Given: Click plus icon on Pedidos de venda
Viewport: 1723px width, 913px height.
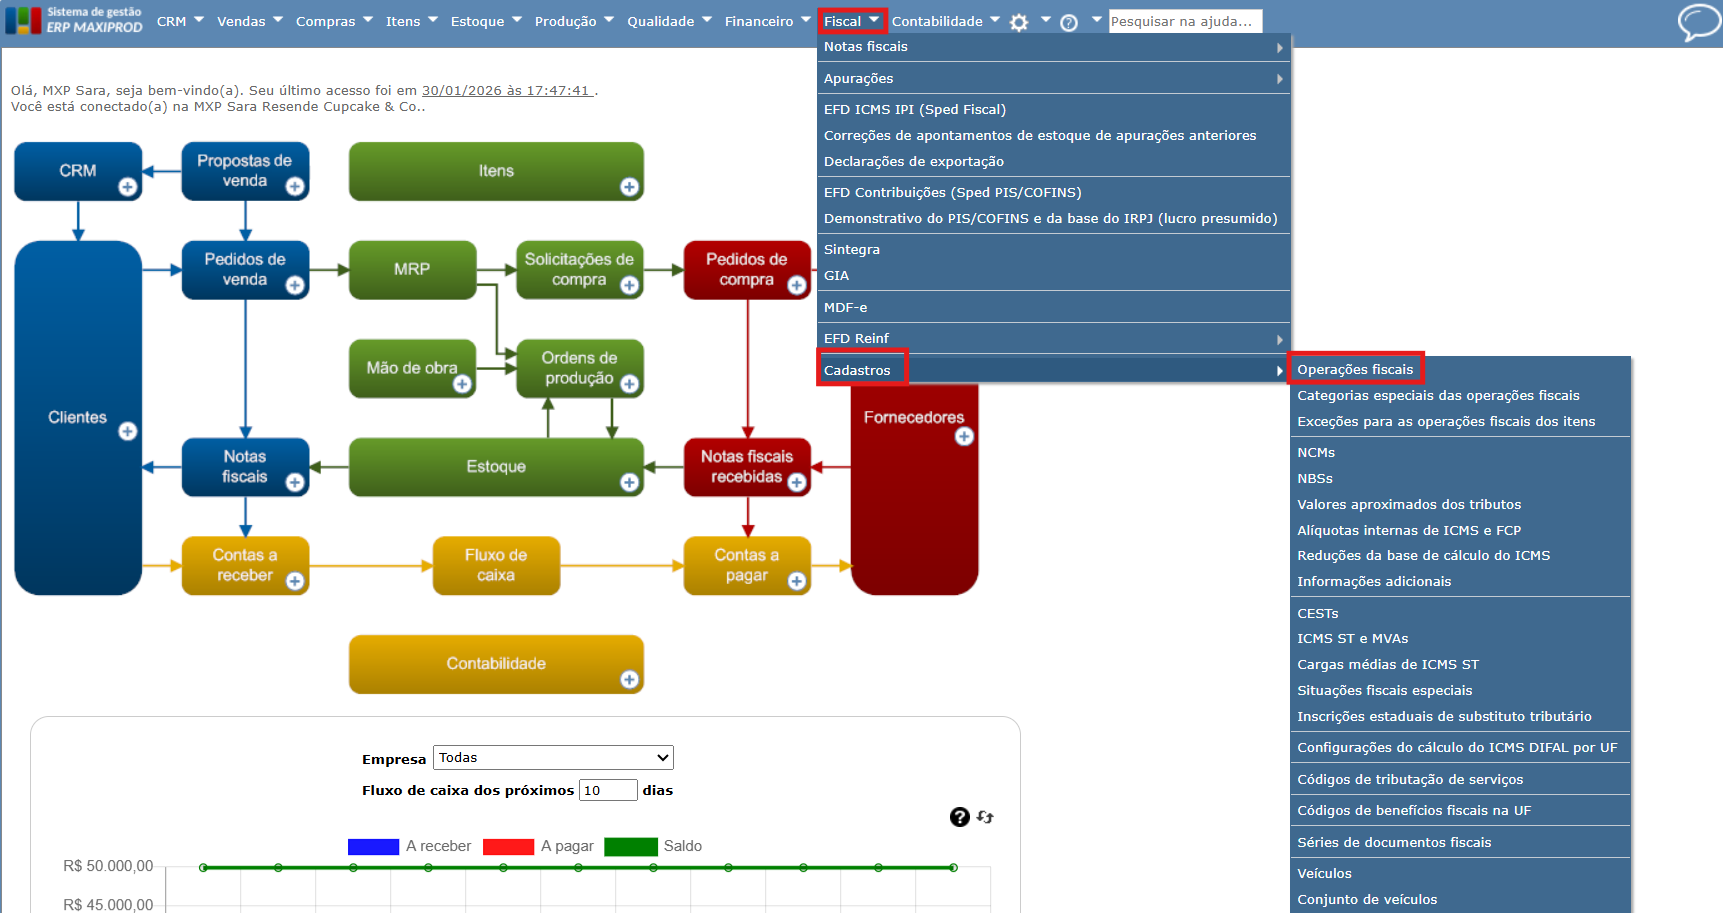Looking at the screenshot, I should (295, 285).
